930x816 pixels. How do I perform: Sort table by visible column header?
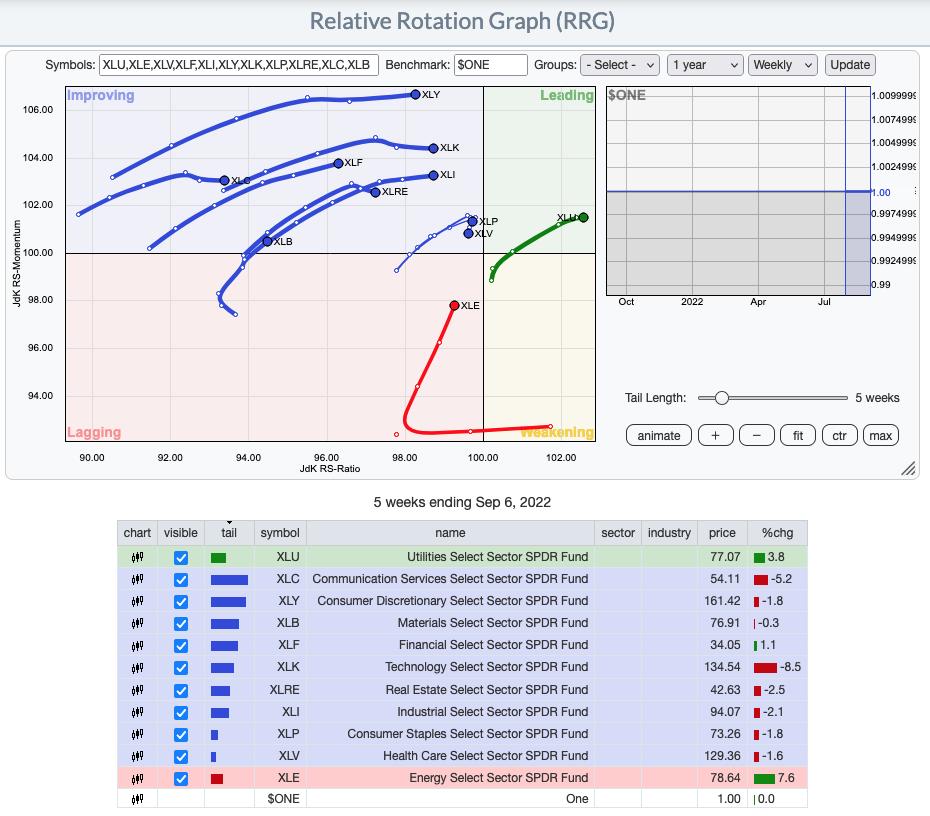[181, 533]
